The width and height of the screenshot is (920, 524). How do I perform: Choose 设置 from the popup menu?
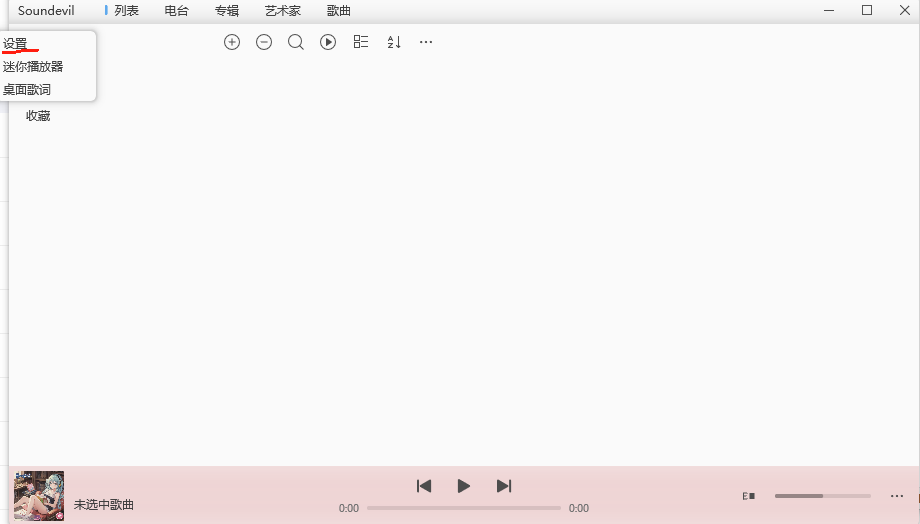[15, 44]
